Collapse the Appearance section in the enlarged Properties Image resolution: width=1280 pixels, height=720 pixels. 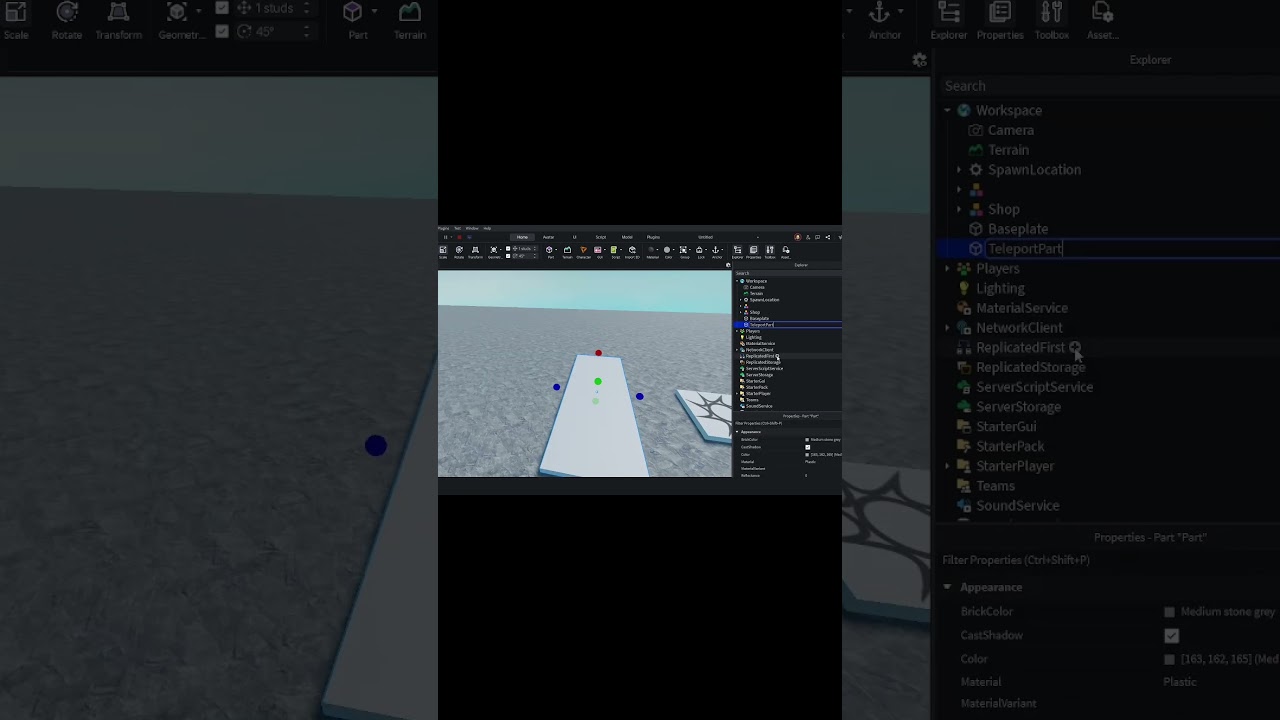tap(947, 587)
